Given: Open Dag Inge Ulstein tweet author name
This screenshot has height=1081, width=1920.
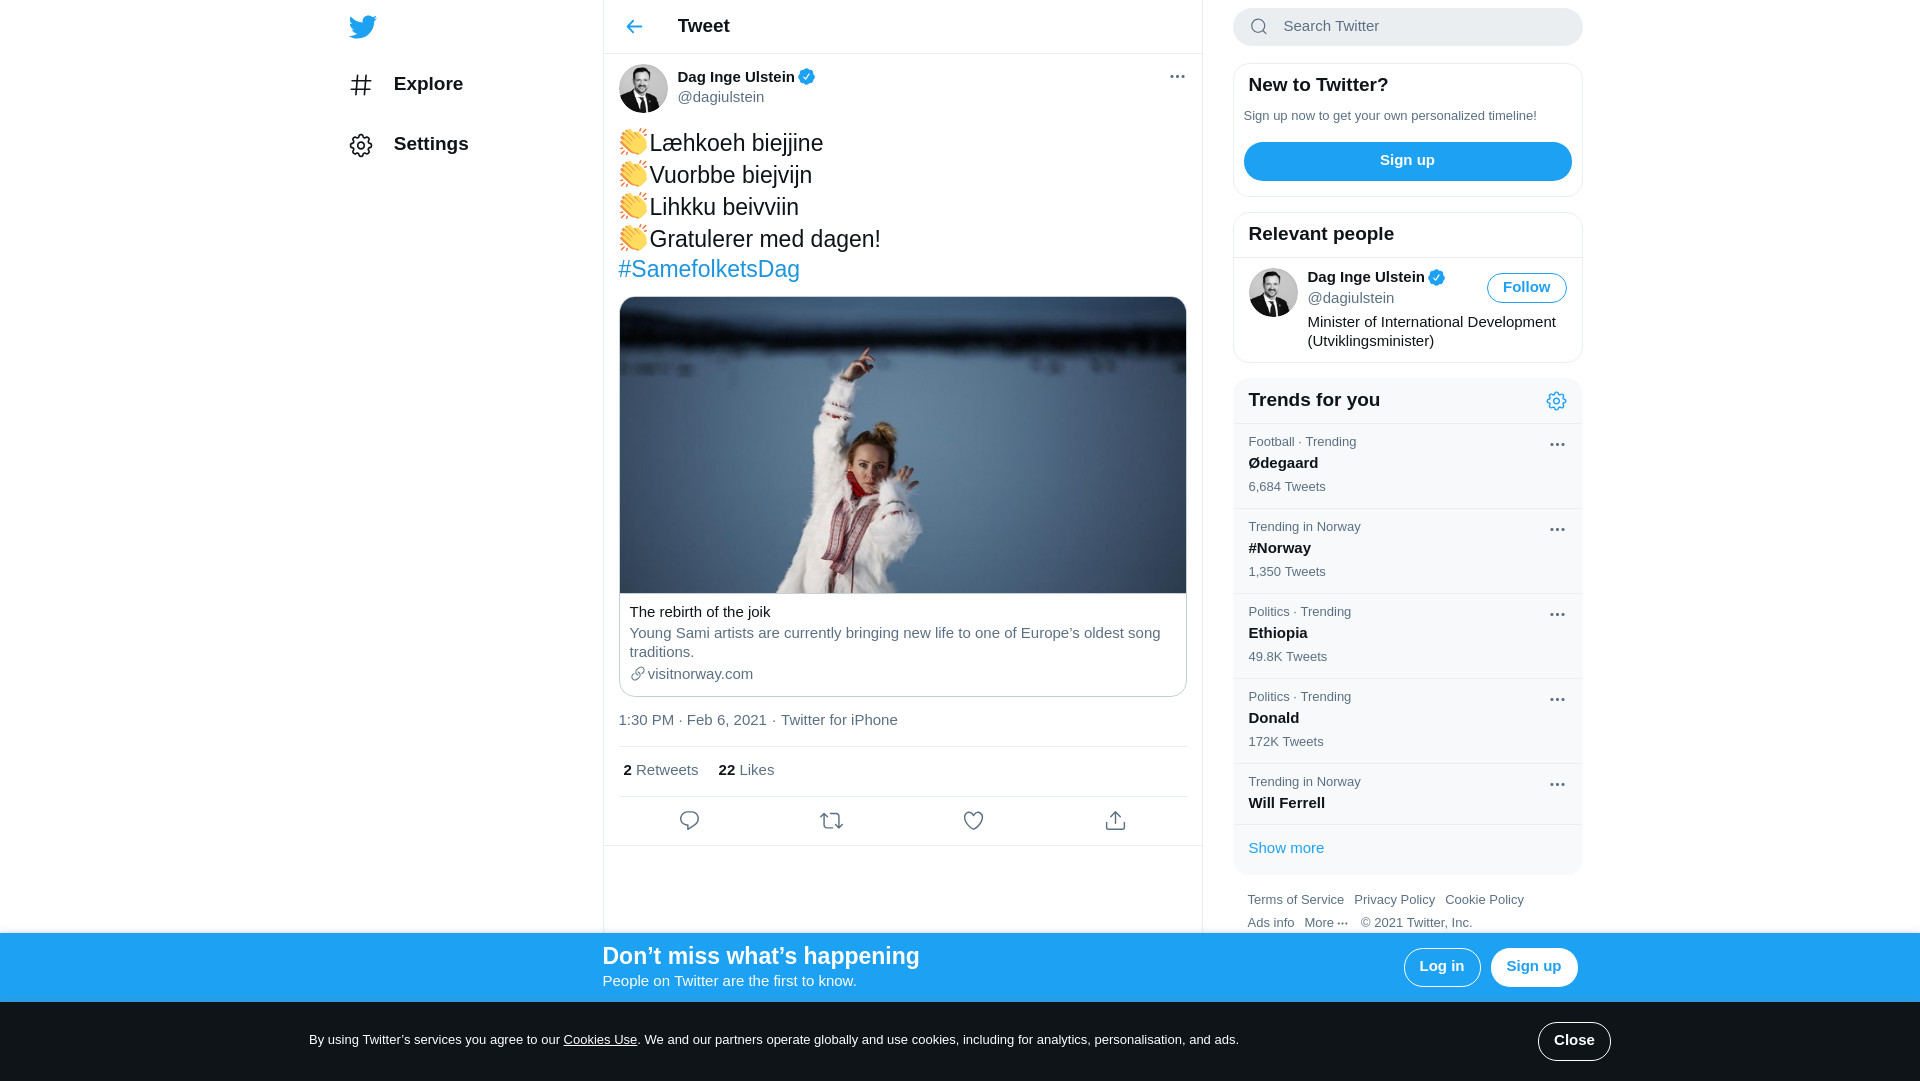Looking at the screenshot, I should 736,77.
